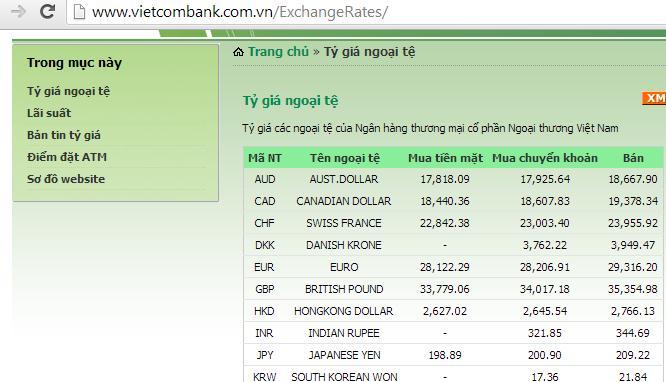
Task: Click the browser reload icon
Action: [47, 11]
